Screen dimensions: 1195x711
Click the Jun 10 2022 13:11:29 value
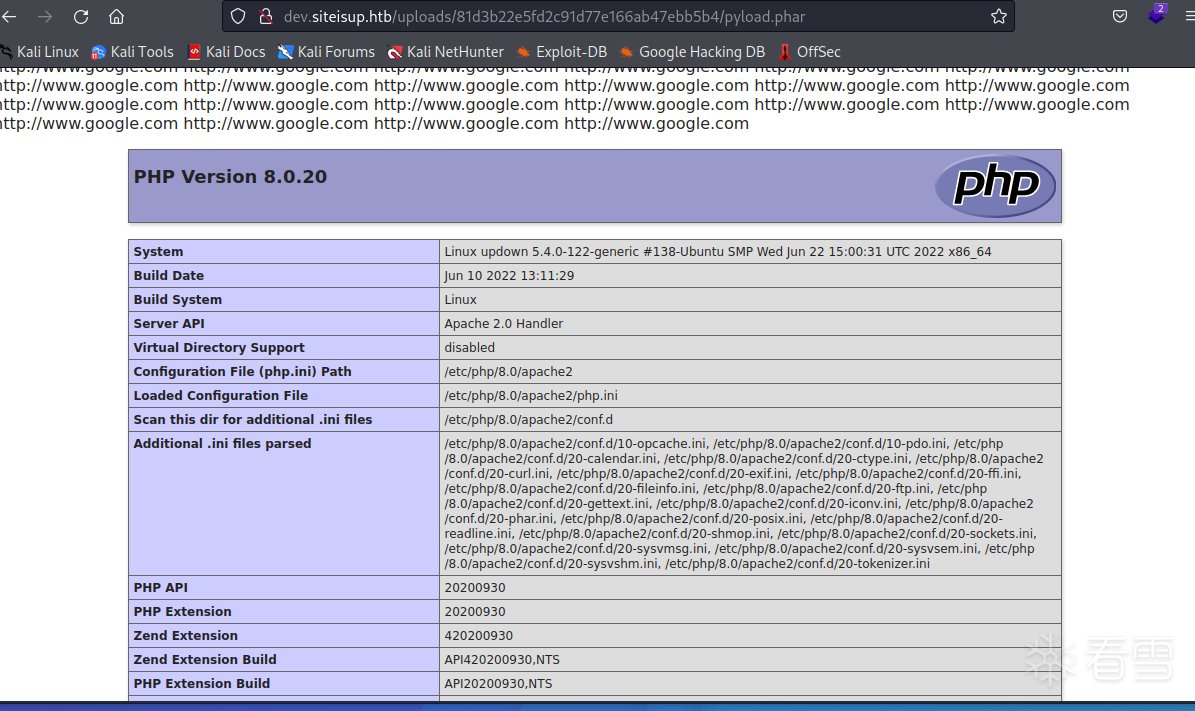click(x=509, y=275)
